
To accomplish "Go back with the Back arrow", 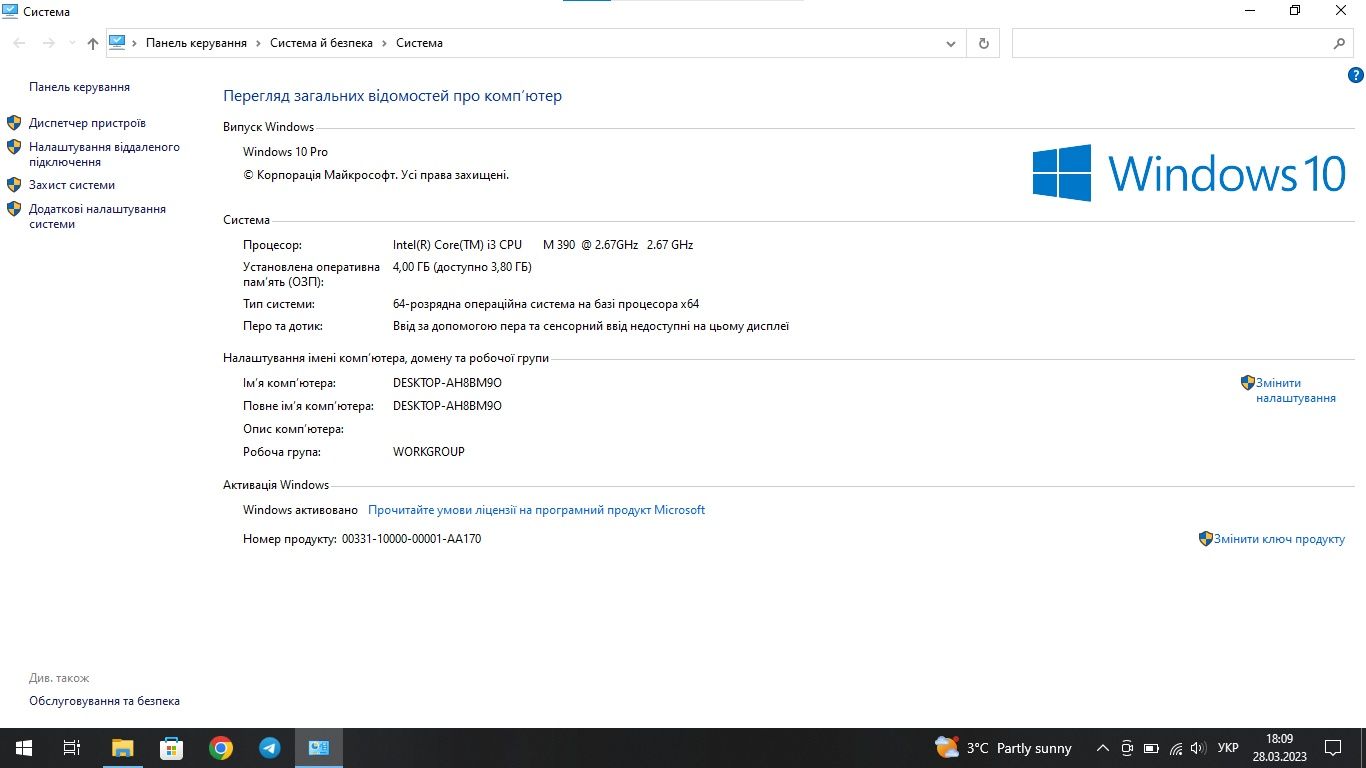I will pyautogui.click(x=19, y=43).
